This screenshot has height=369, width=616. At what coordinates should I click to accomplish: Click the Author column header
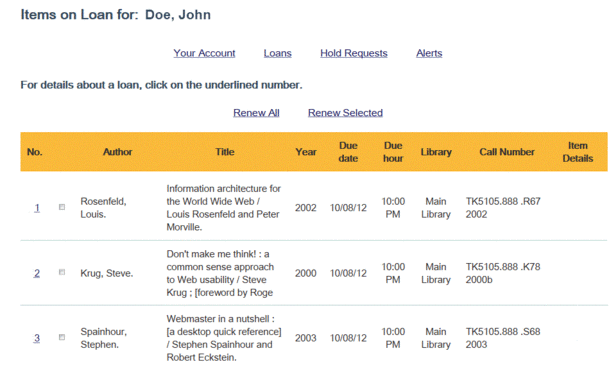(117, 152)
